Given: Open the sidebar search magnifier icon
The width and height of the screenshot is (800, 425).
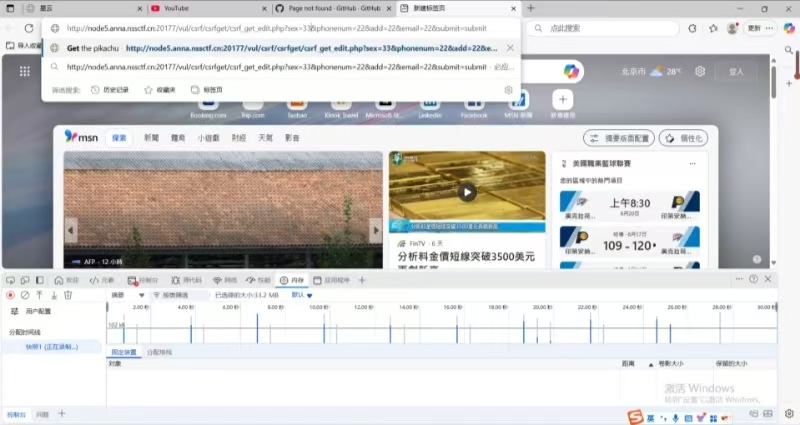Looking at the screenshot, I should (x=789, y=49).
